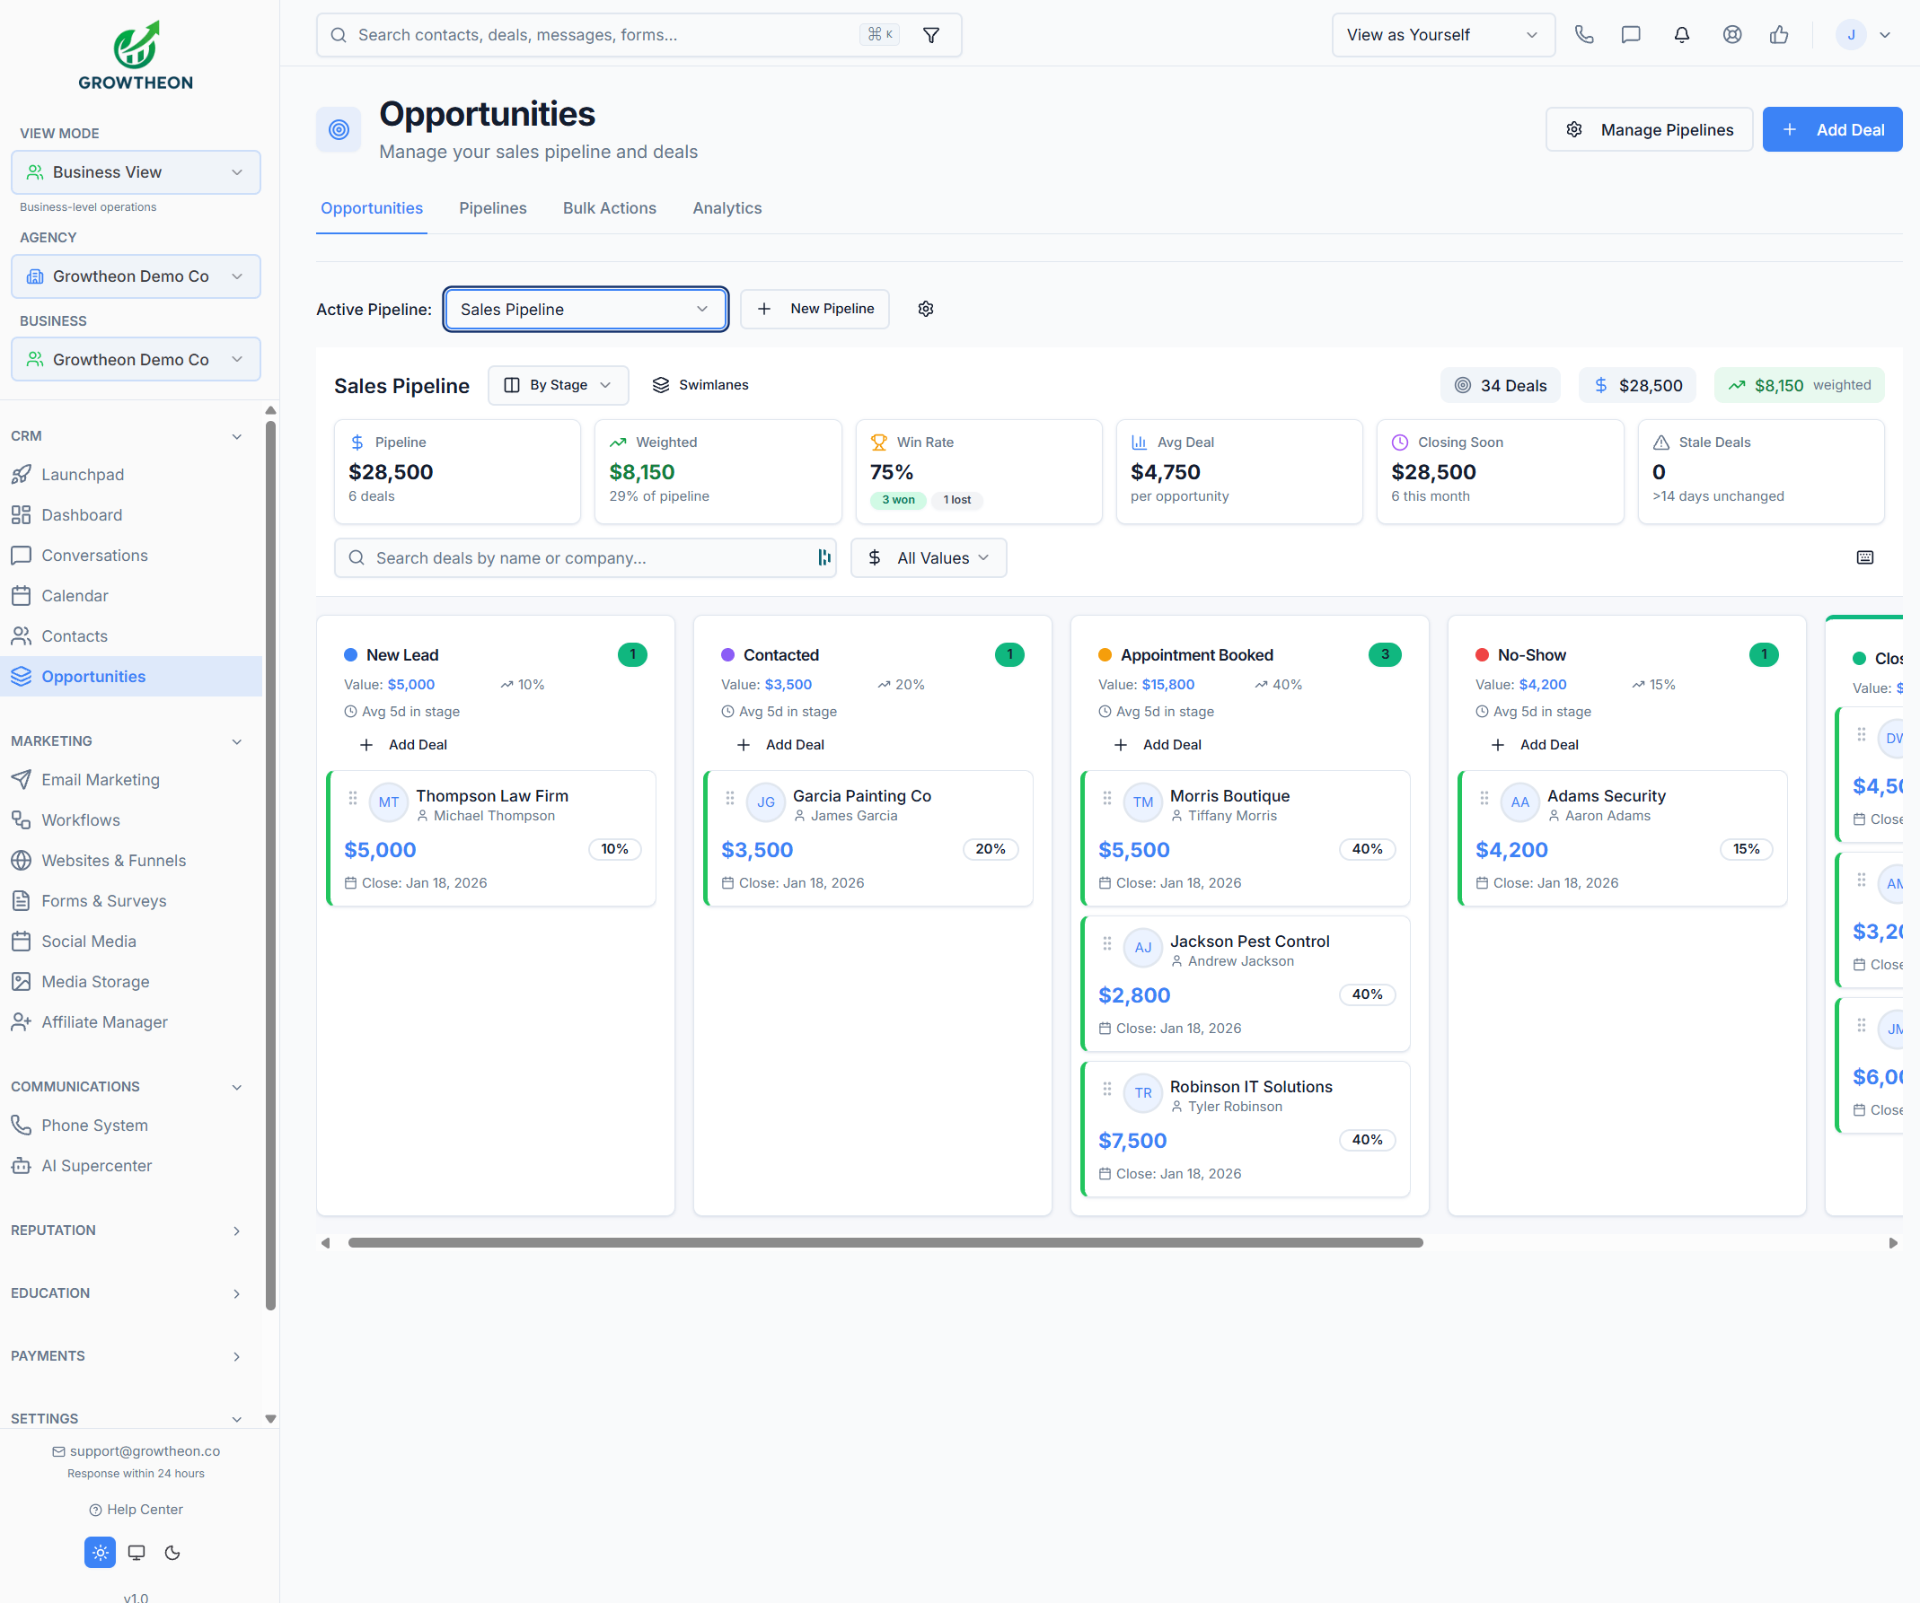Expand the Payments sidebar section
The width and height of the screenshot is (1920, 1603).
[126, 1356]
